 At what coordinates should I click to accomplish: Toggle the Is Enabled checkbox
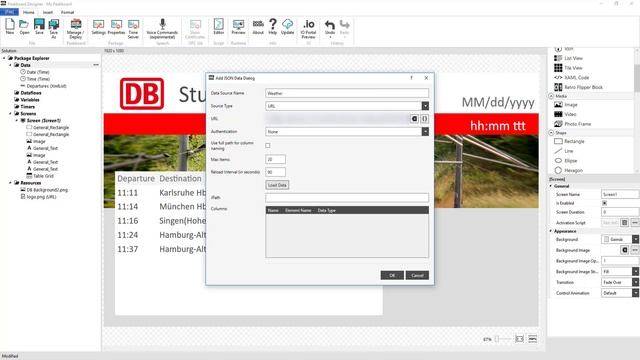coord(604,203)
